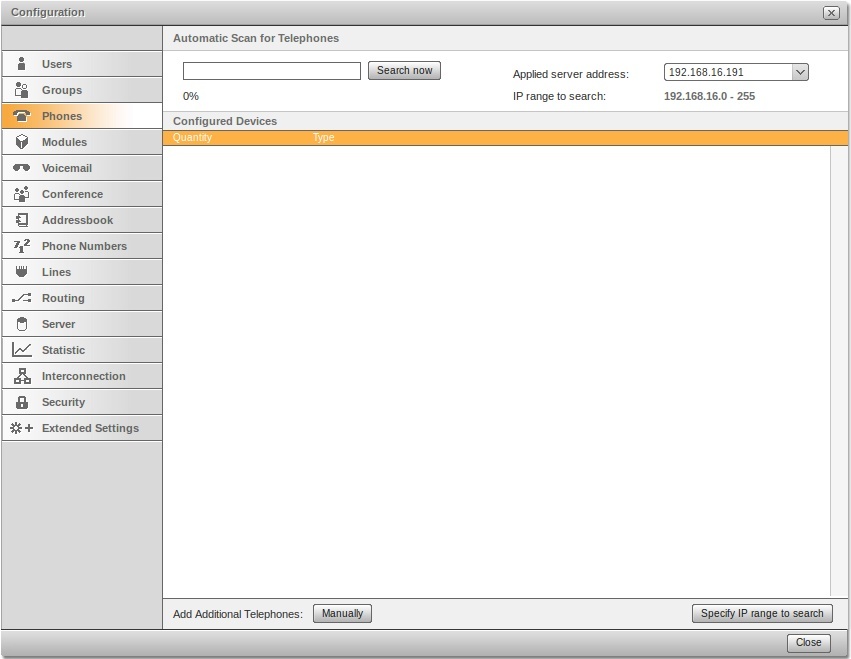This screenshot has height=659, width=851.
Task: Select the Phones sidebar entry
Action: pos(82,116)
